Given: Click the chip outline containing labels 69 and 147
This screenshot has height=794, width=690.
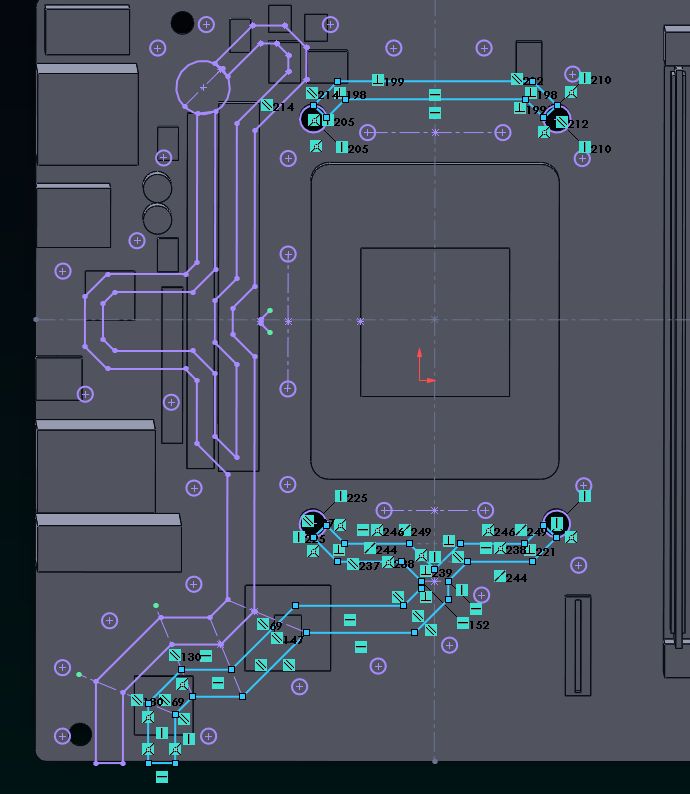Looking at the screenshot, I should (288, 628).
